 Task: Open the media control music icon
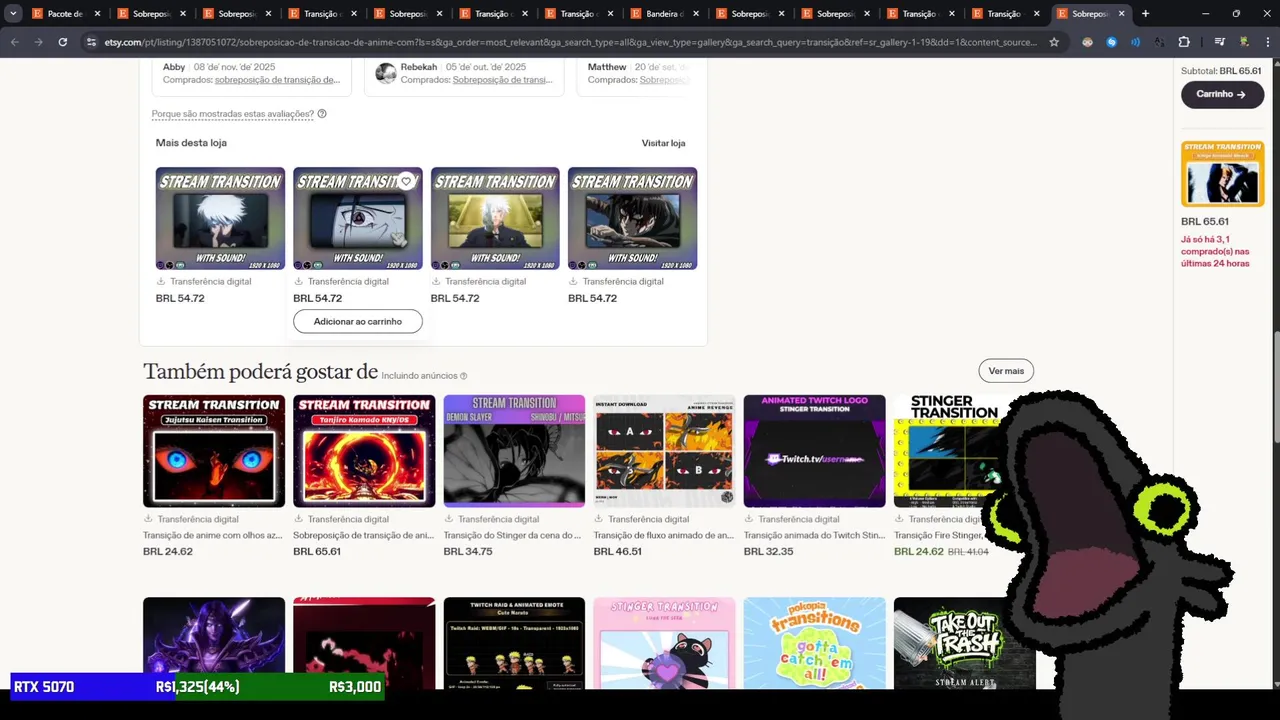click(1219, 42)
